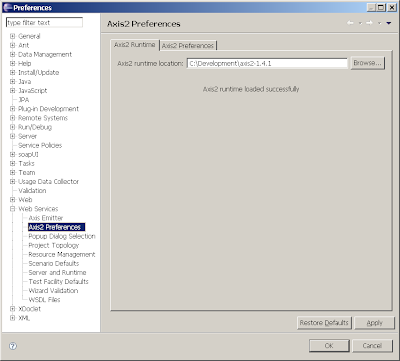Viewport: 400px width, 361px height.
Task: Select Popup Dialog Selection item
Action: (62, 236)
